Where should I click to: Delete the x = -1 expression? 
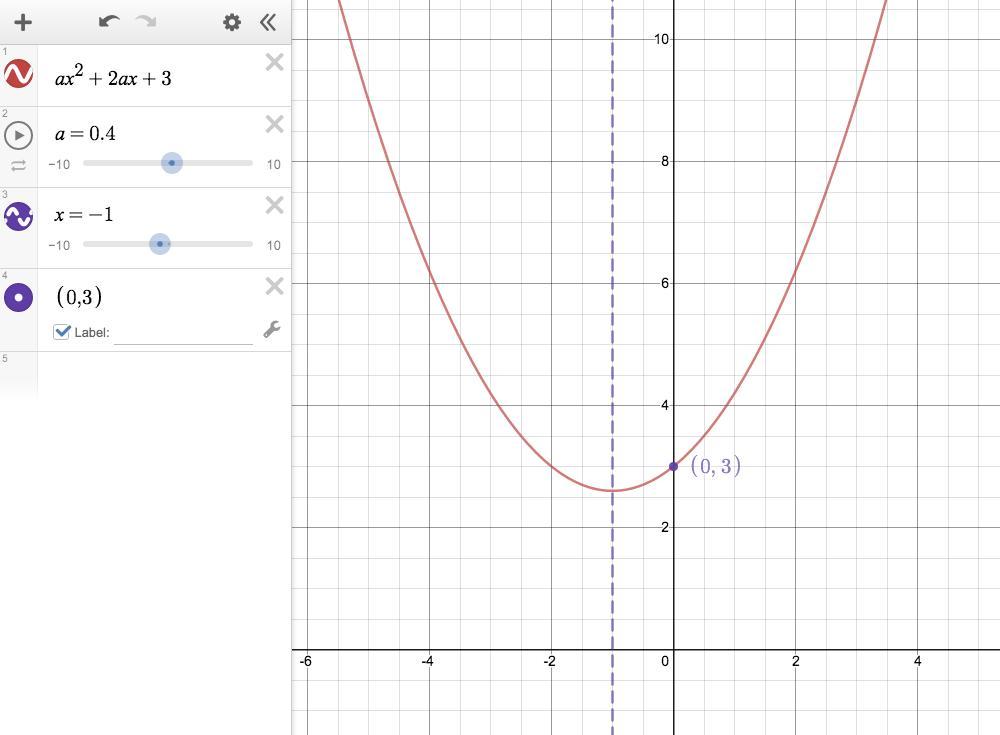pyautogui.click(x=274, y=205)
